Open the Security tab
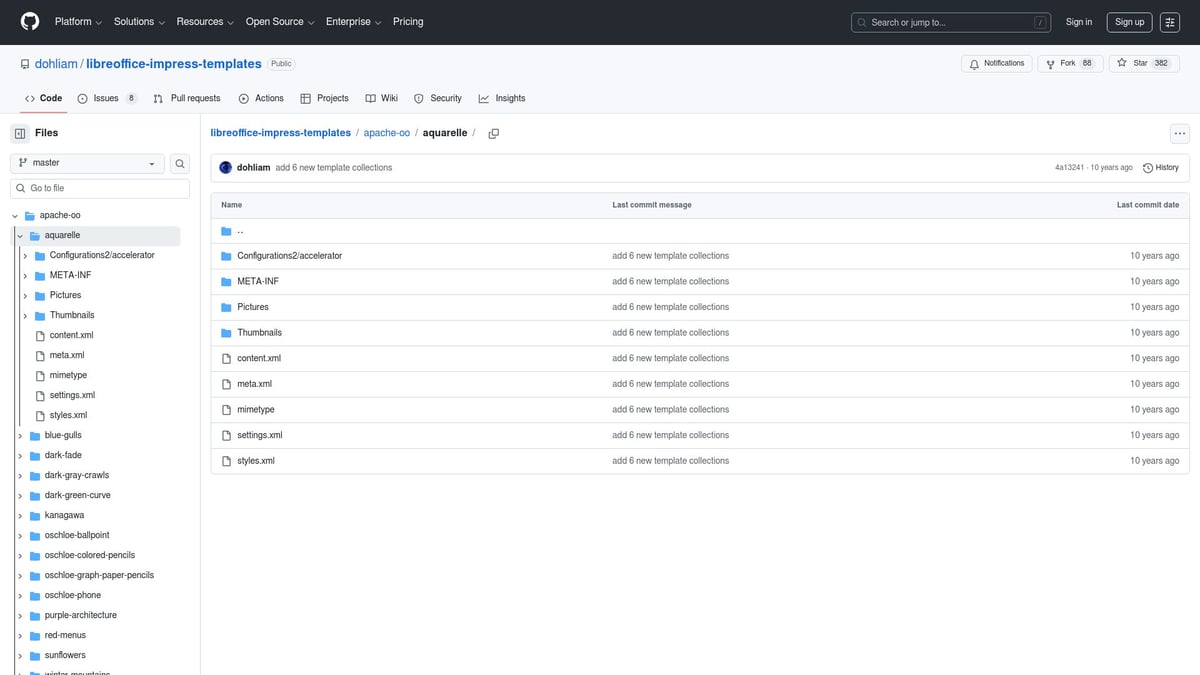This screenshot has height=675, width=1200. 438,98
